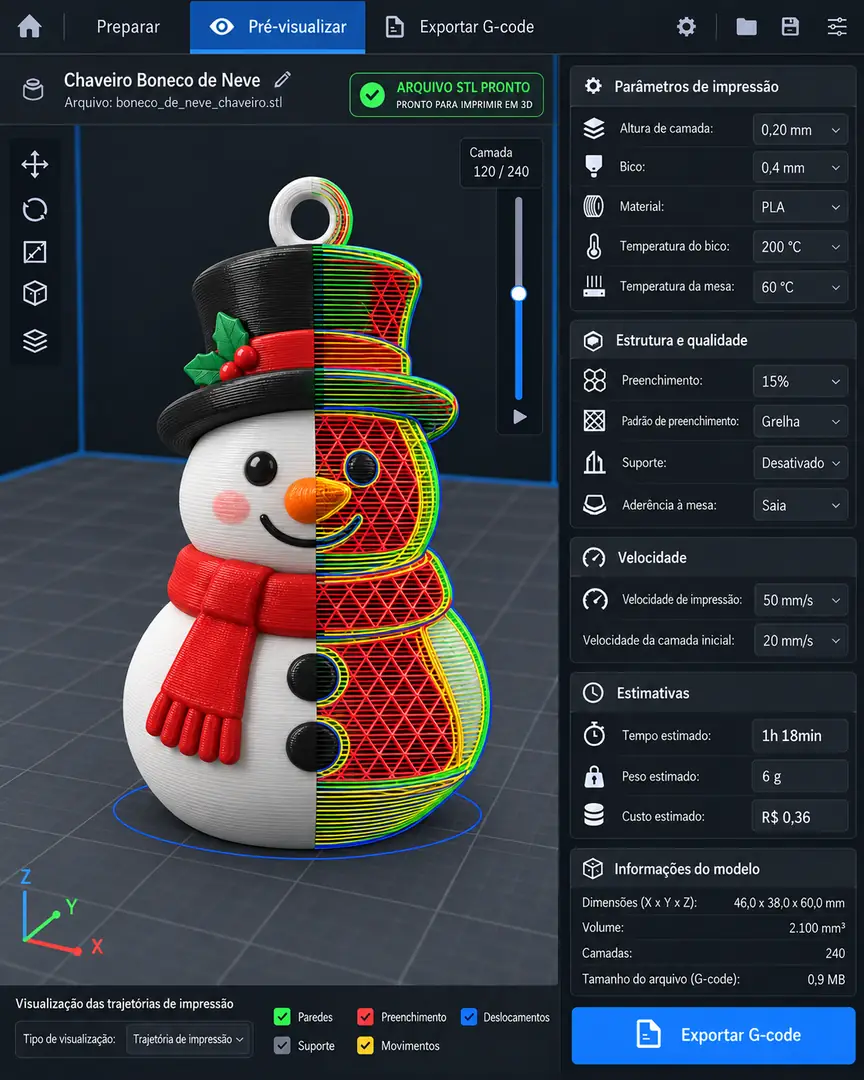
Task: Open the Material PLA dropdown
Action: click(800, 207)
